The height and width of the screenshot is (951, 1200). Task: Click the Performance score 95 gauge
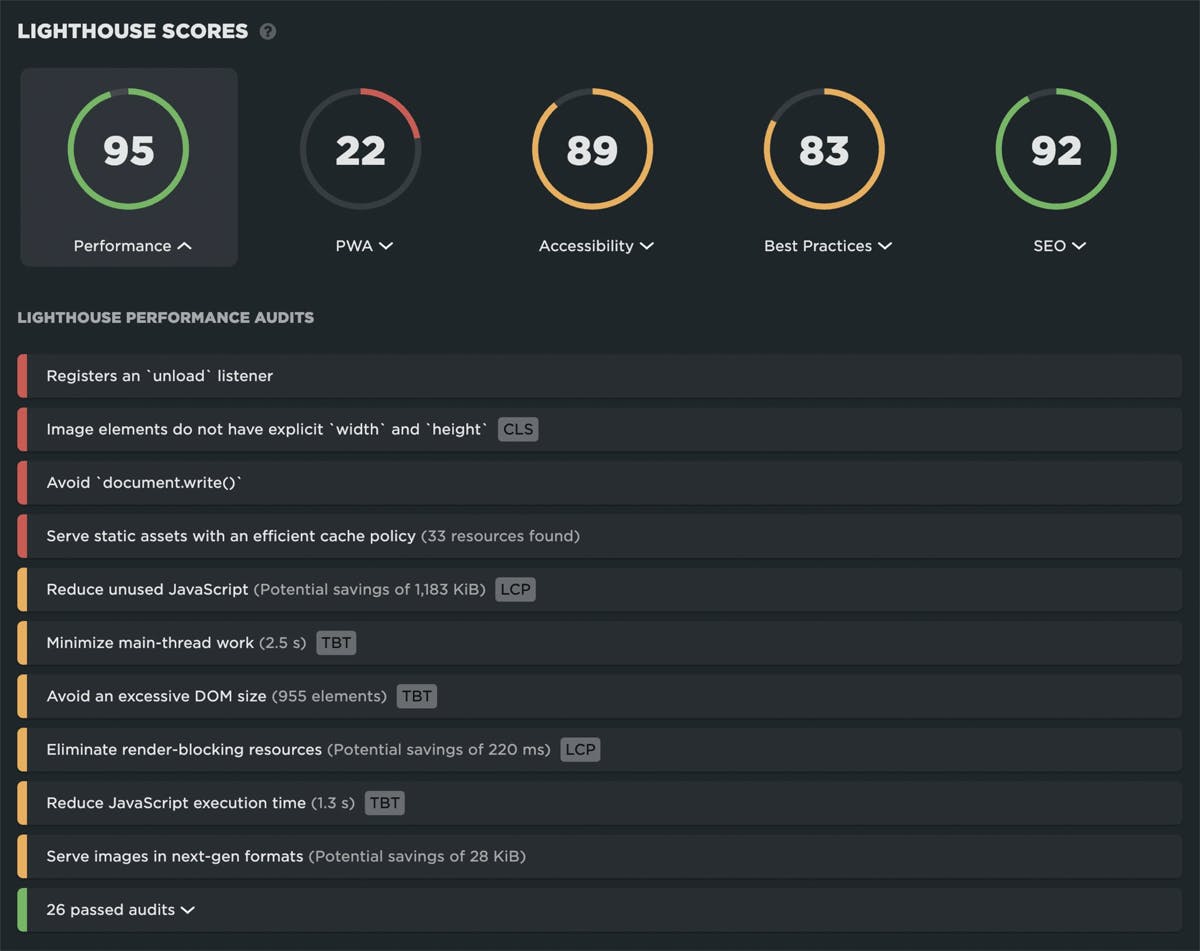coord(128,150)
